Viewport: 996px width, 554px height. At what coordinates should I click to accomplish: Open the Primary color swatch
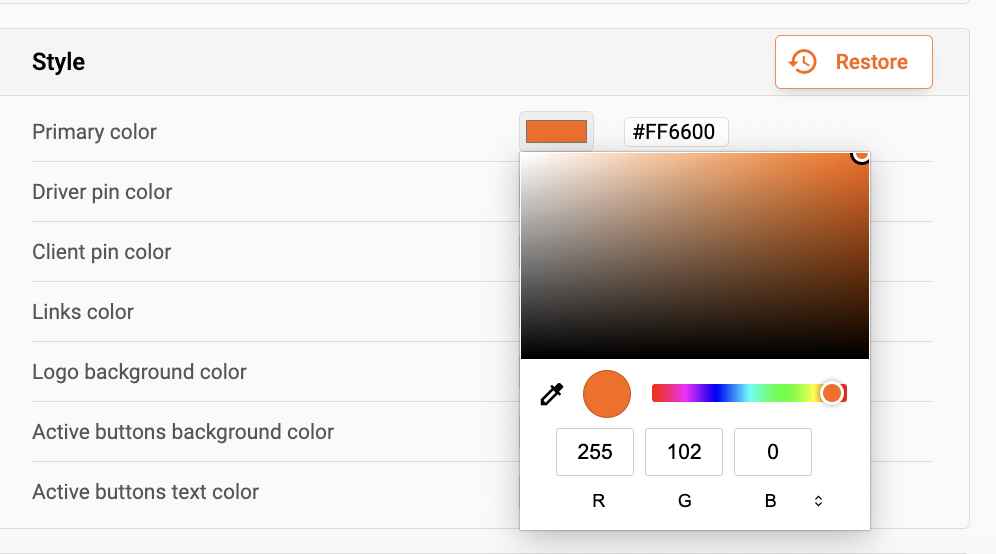[556, 132]
